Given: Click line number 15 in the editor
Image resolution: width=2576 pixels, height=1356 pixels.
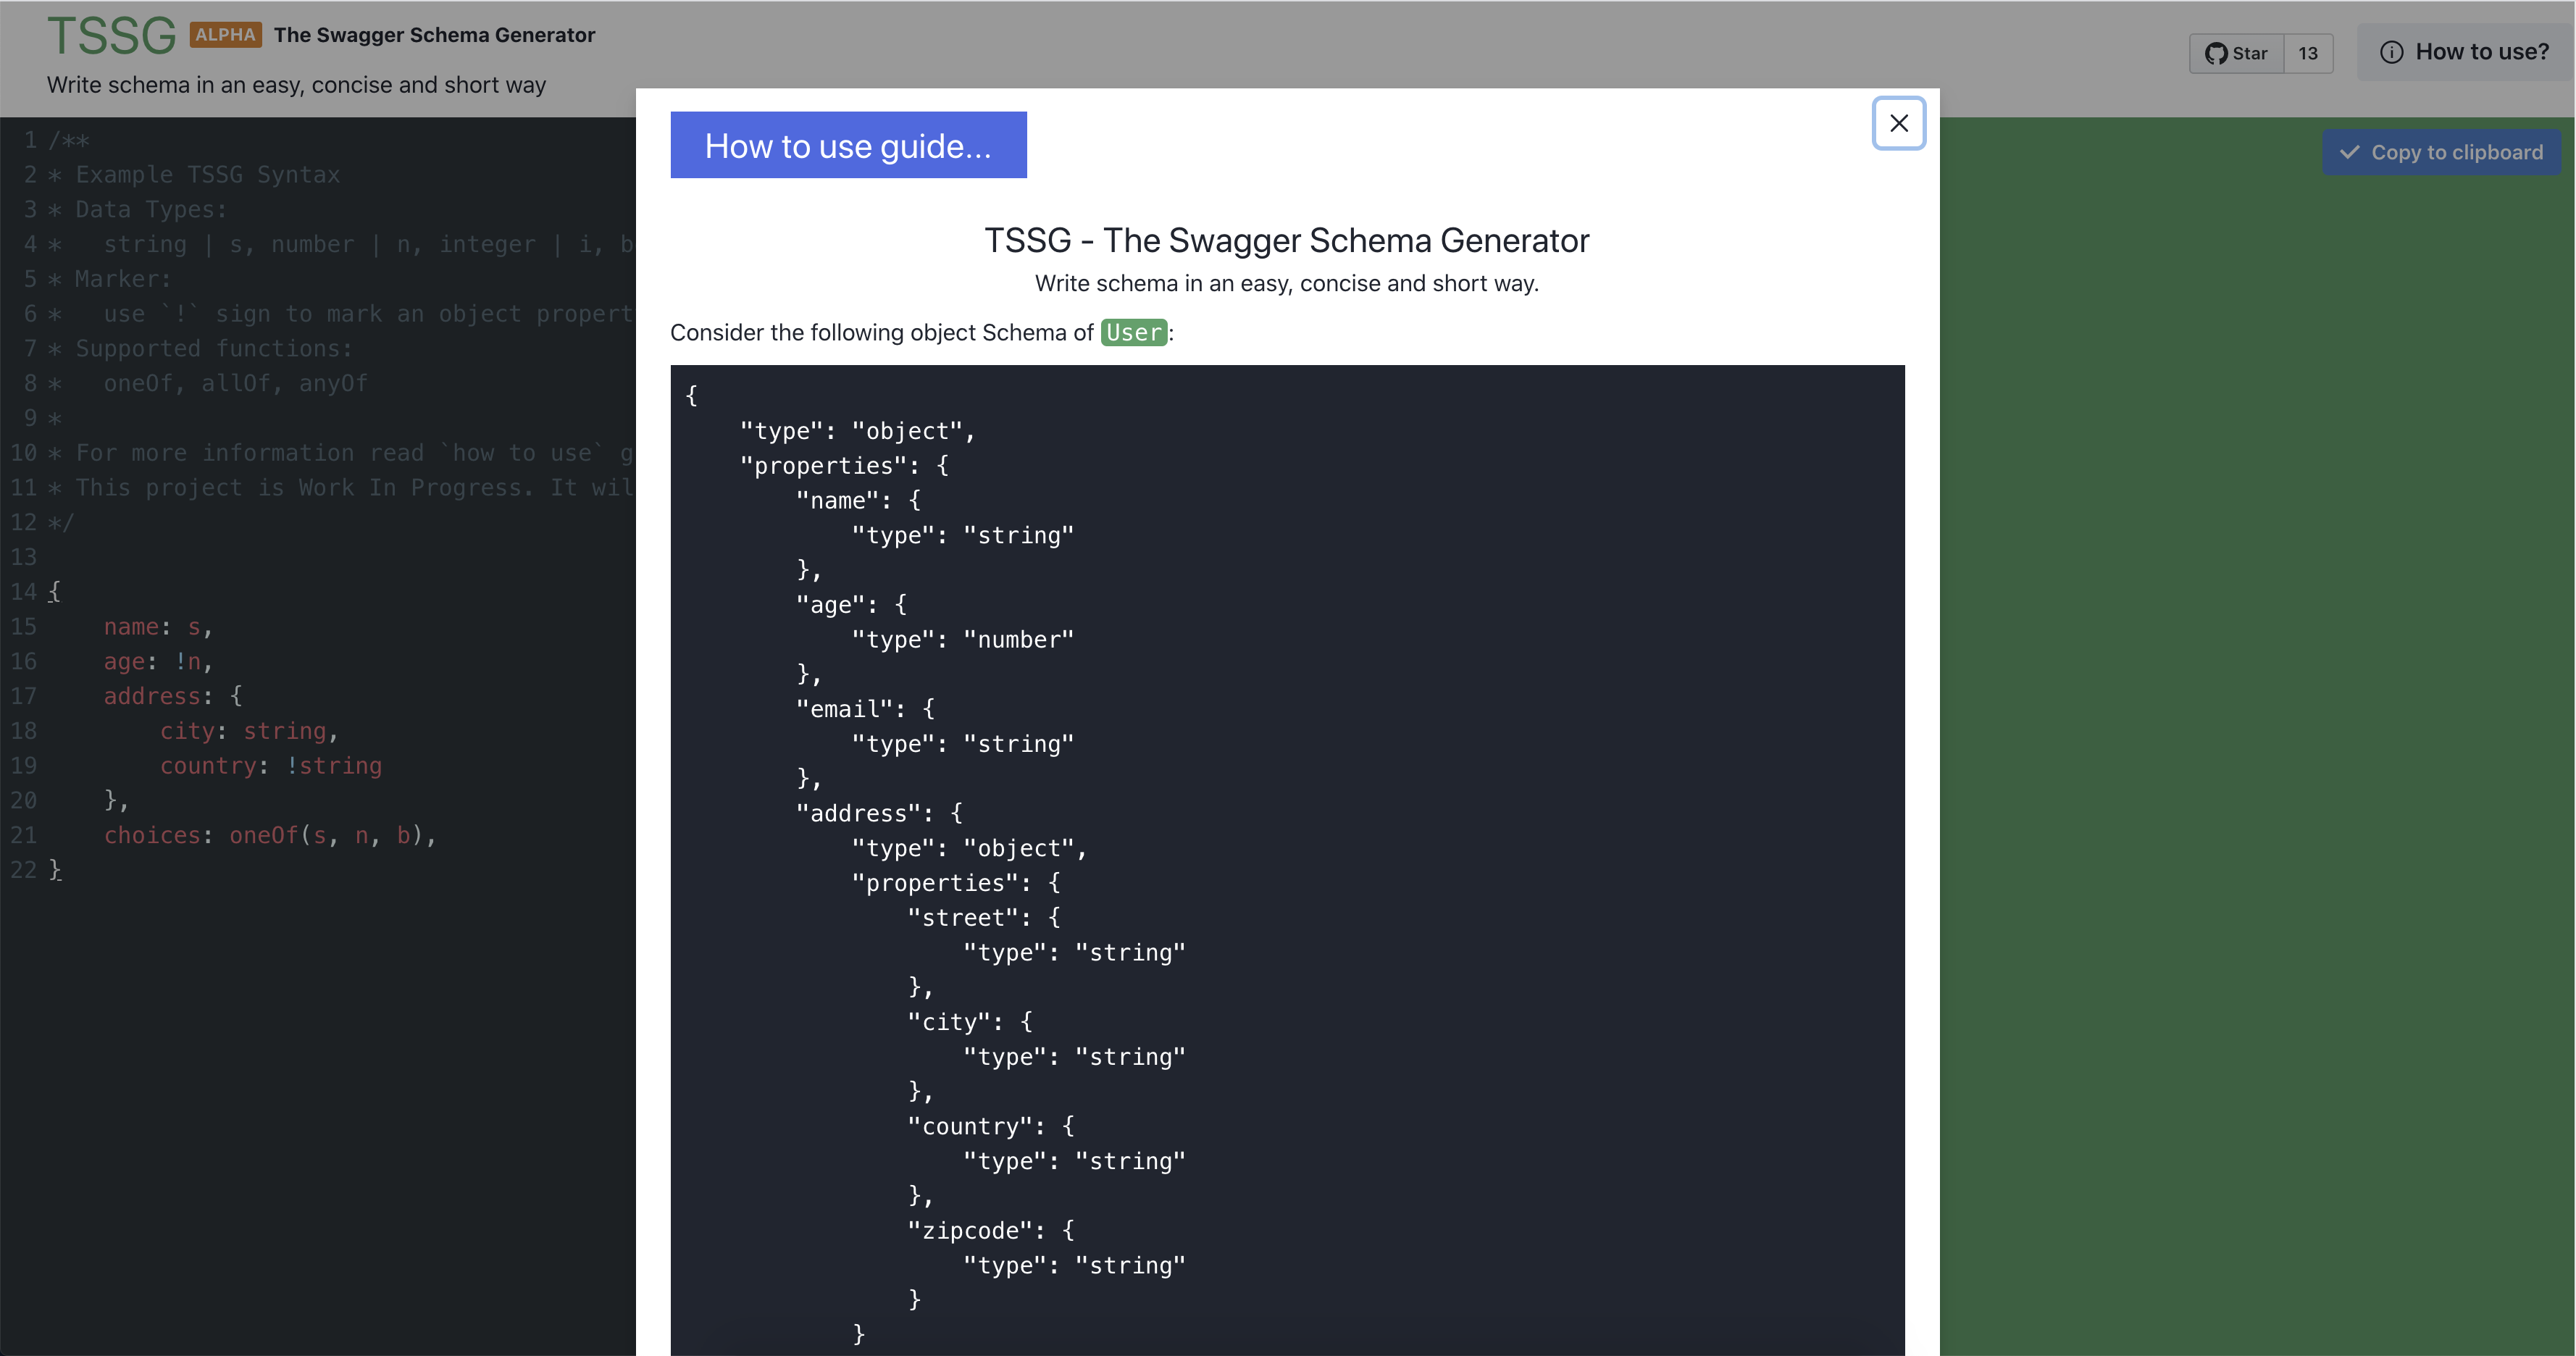Looking at the screenshot, I should pyautogui.click(x=24, y=626).
